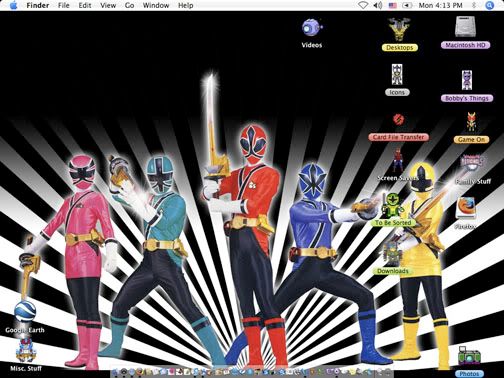Open the View menu
The width and height of the screenshot is (504, 378).
pos(108,5)
